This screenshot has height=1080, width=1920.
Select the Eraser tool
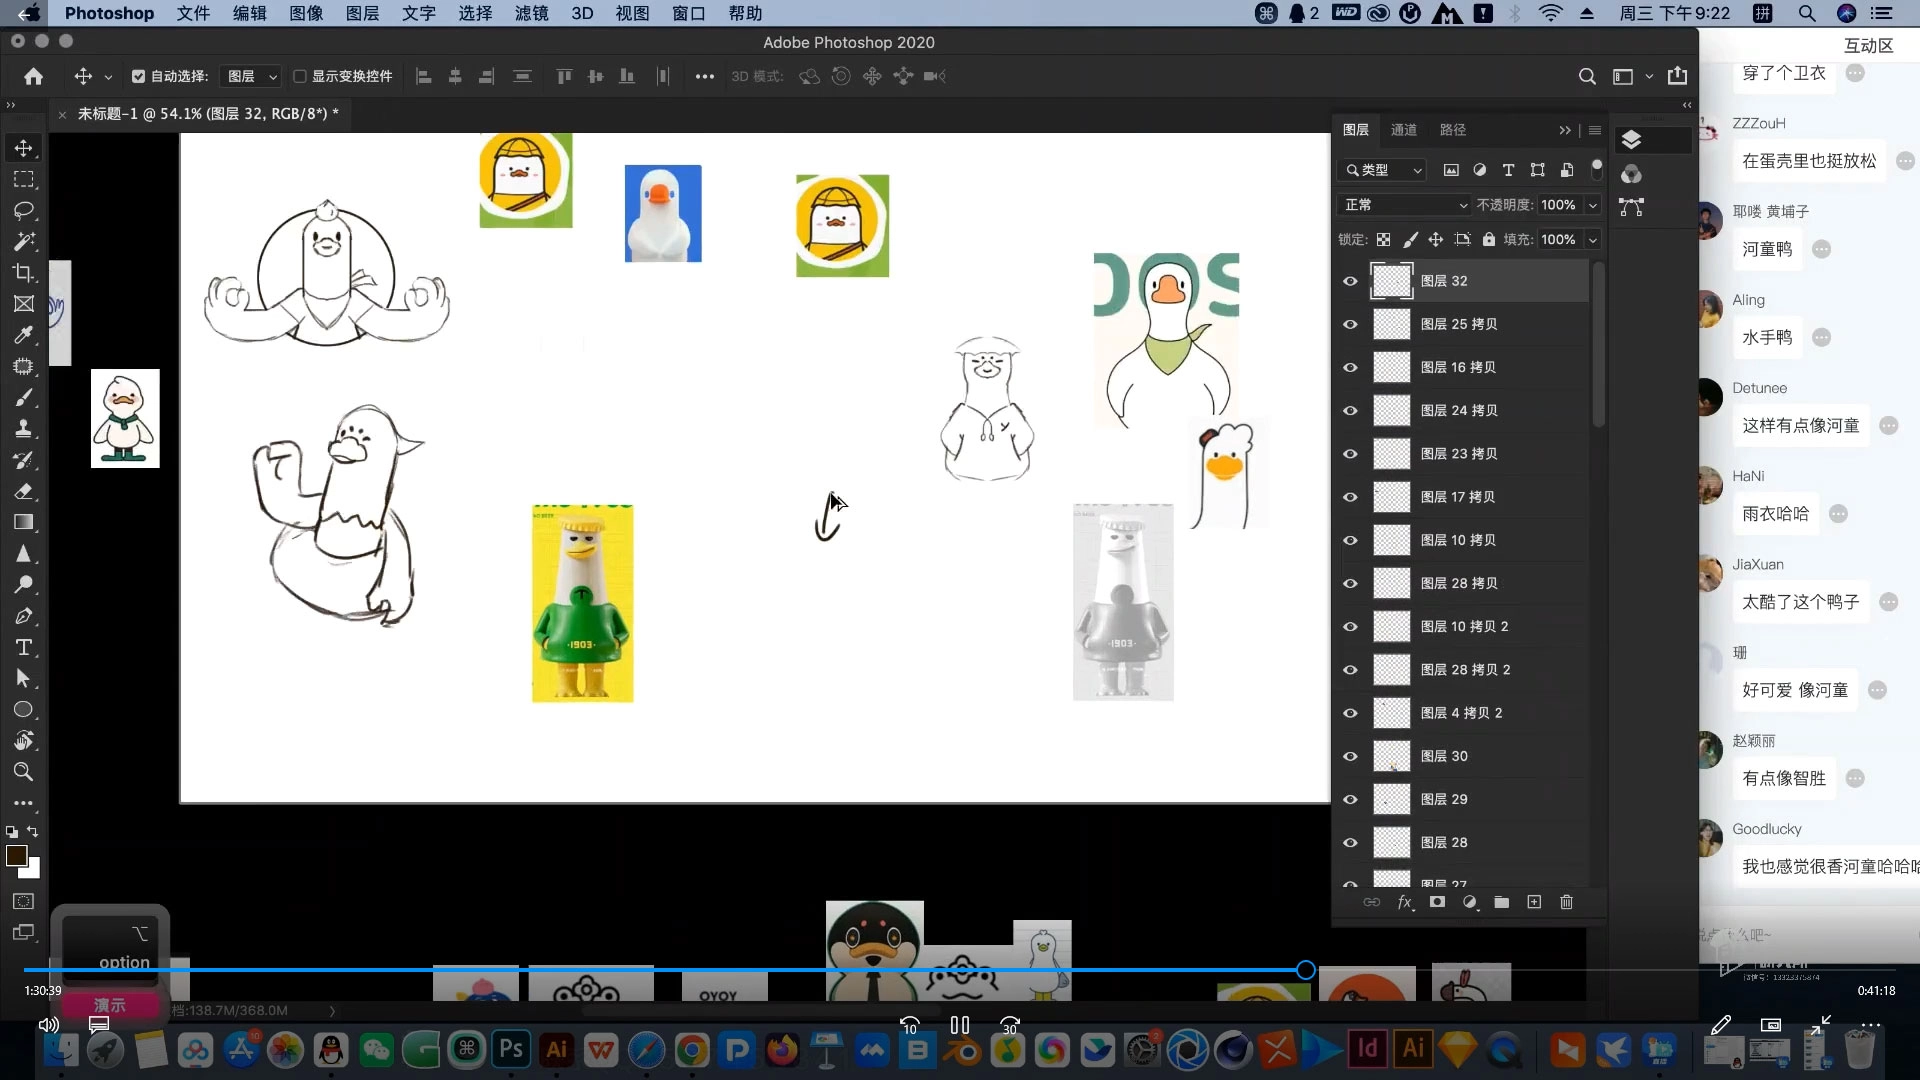coord(24,491)
